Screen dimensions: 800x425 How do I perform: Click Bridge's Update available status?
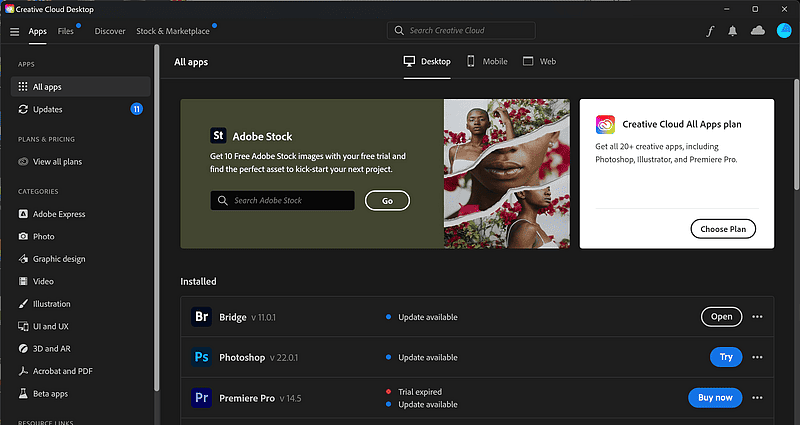pyautogui.click(x=422, y=317)
